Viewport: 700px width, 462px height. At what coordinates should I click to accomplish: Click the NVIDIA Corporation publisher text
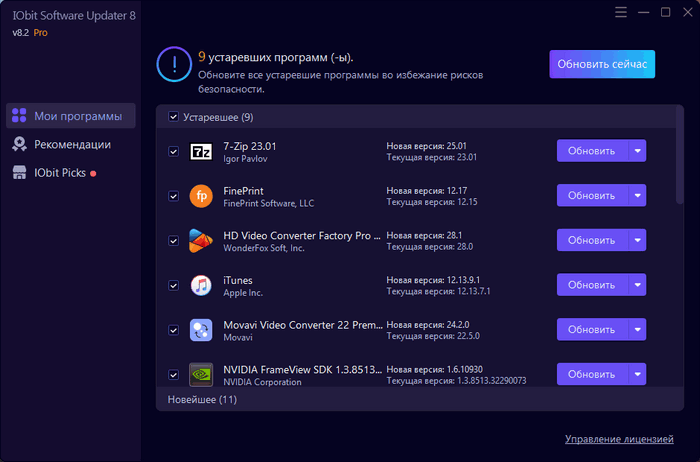click(x=262, y=382)
